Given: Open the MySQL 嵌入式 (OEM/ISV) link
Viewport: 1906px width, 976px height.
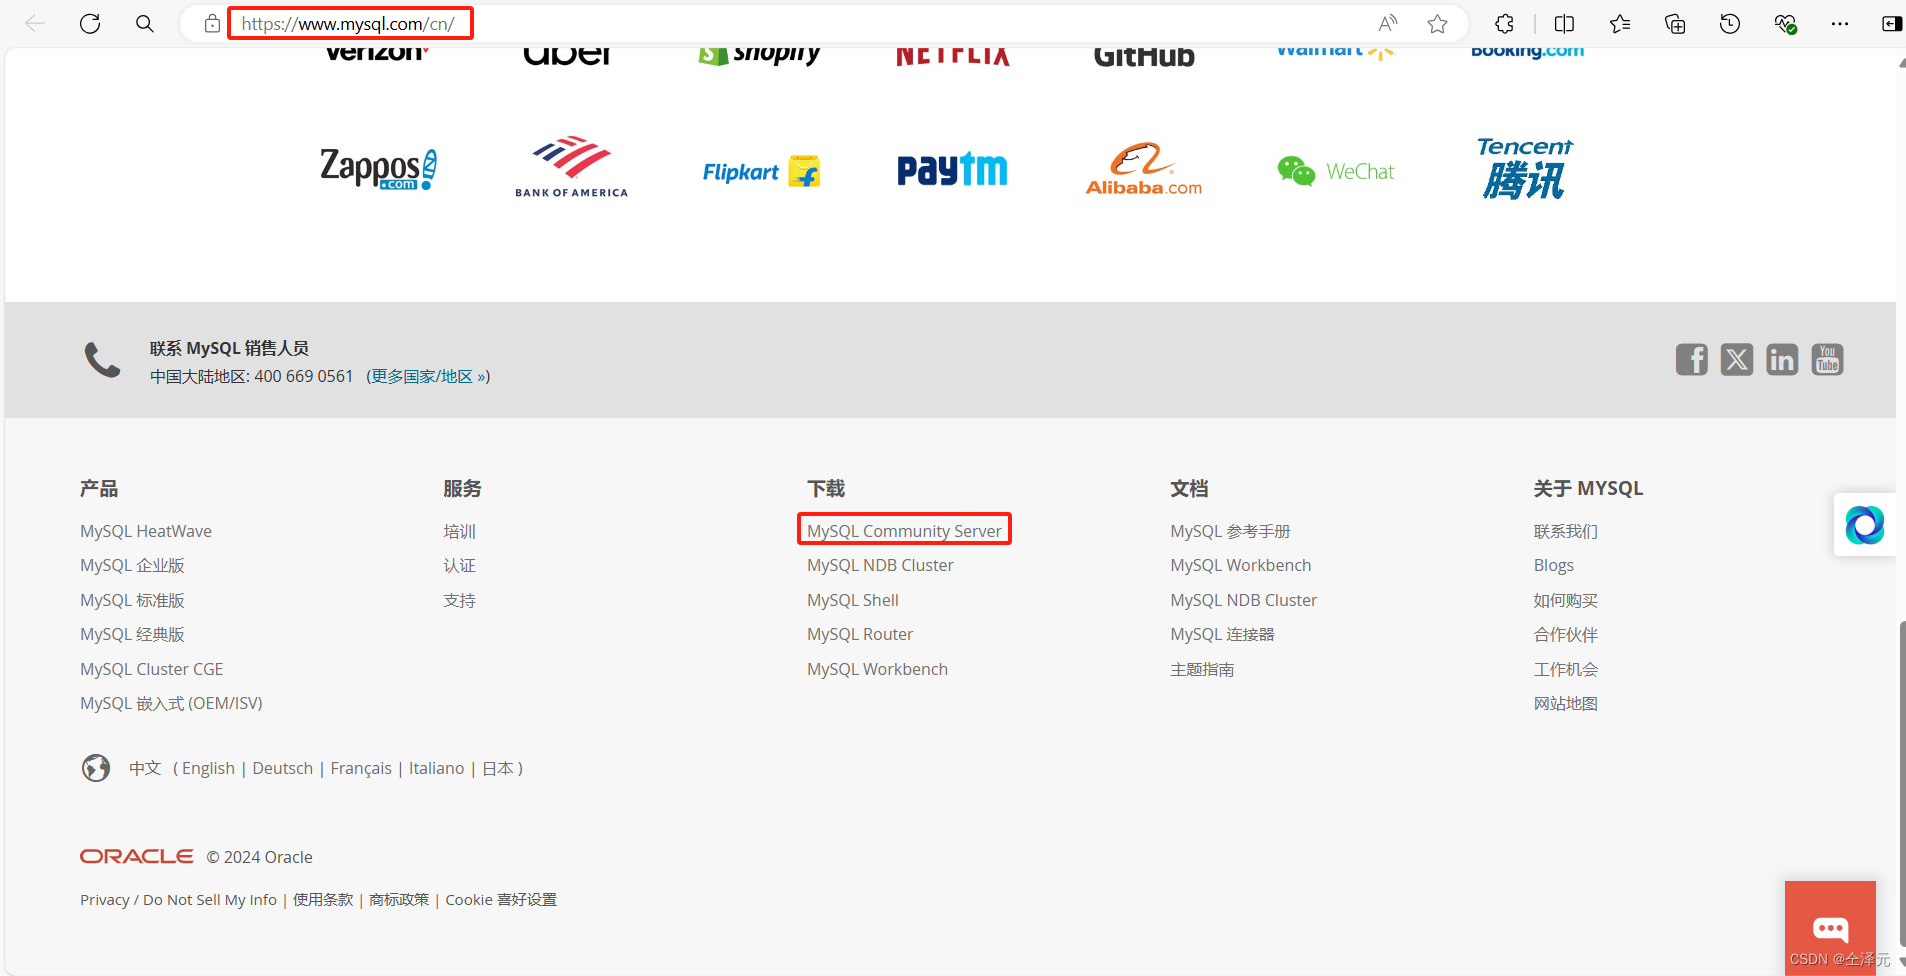Looking at the screenshot, I should [171, 703].
